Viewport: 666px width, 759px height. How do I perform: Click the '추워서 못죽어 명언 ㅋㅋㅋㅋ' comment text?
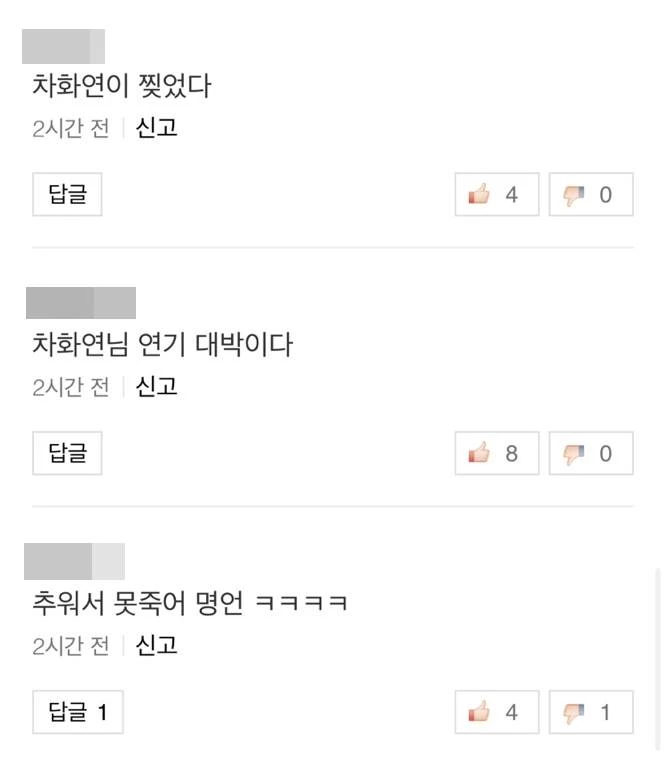click(x=190, y=604)
